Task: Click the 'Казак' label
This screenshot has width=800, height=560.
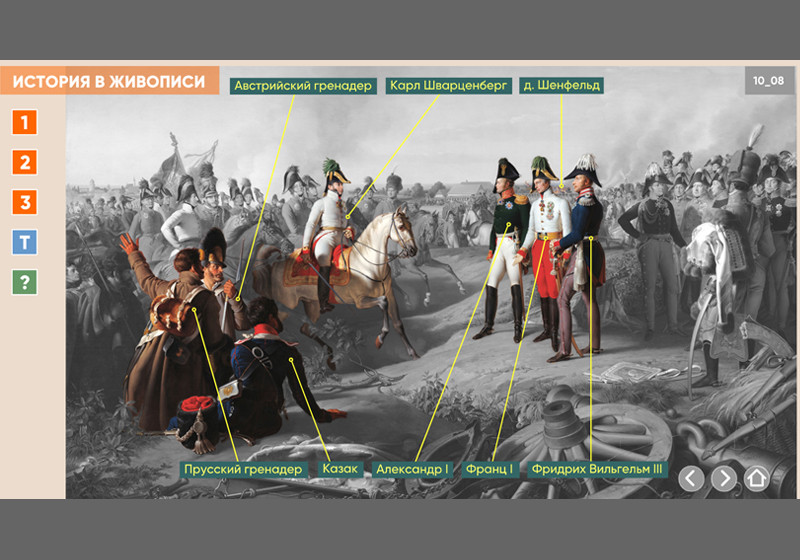Action: coord(339,469)
